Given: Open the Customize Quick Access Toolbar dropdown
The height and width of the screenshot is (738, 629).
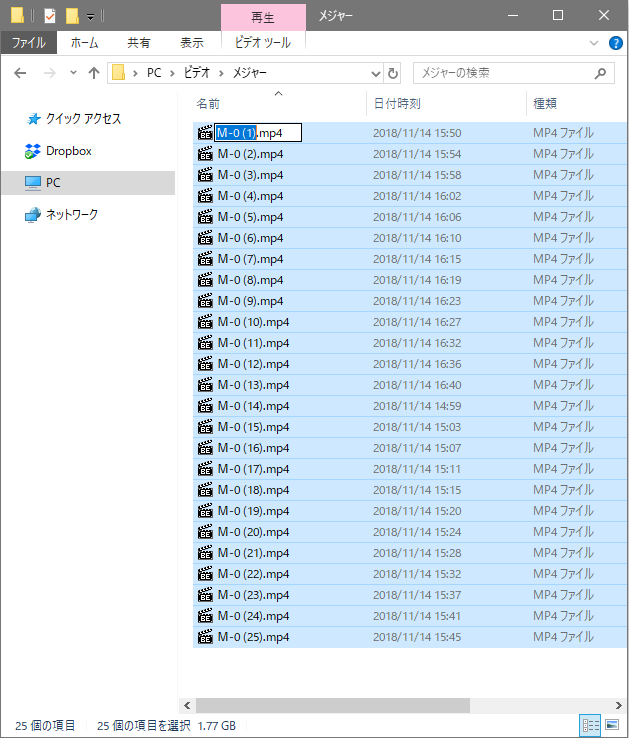Looking at the screenshot, I should click(x=90, y=16).
